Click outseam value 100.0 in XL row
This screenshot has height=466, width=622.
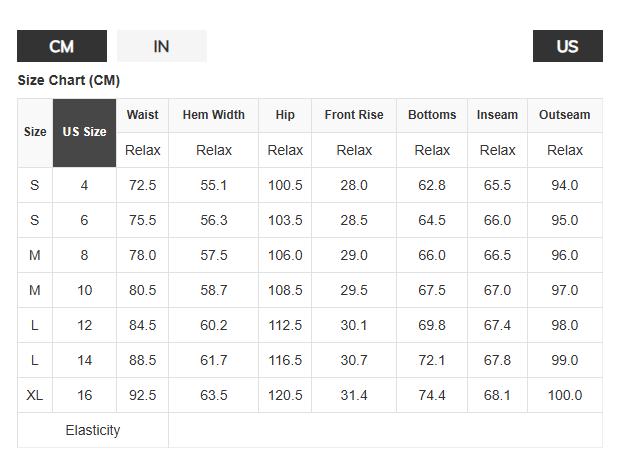tap(565, 395)
